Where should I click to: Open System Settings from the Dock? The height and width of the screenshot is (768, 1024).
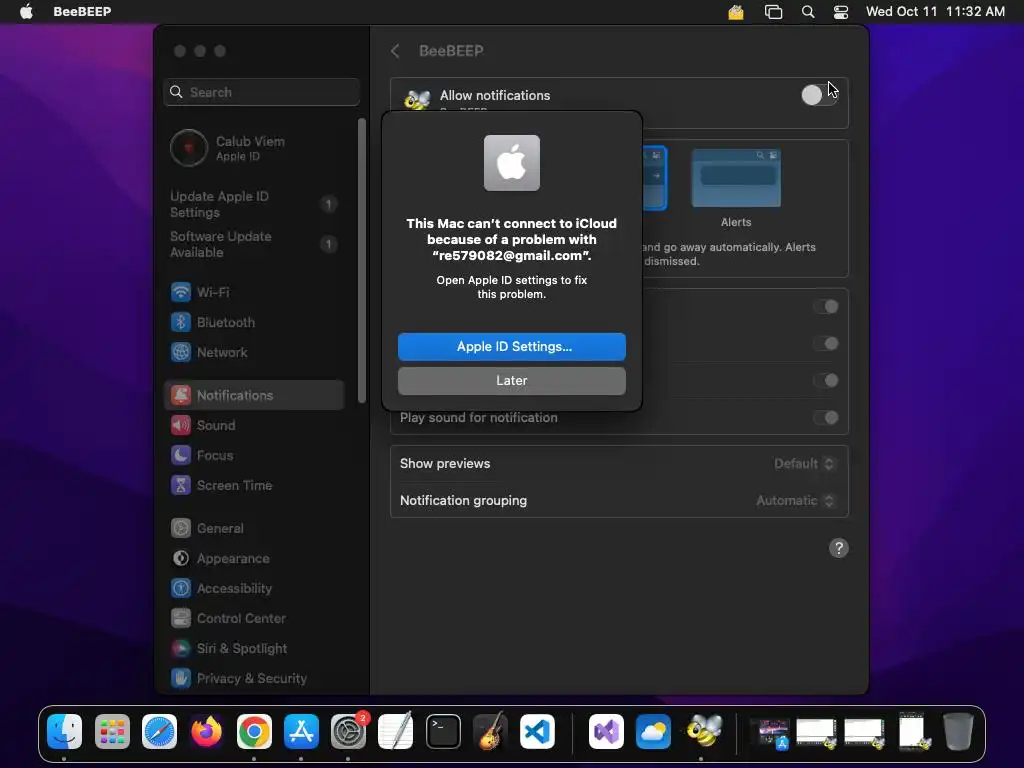coord(348,731)
